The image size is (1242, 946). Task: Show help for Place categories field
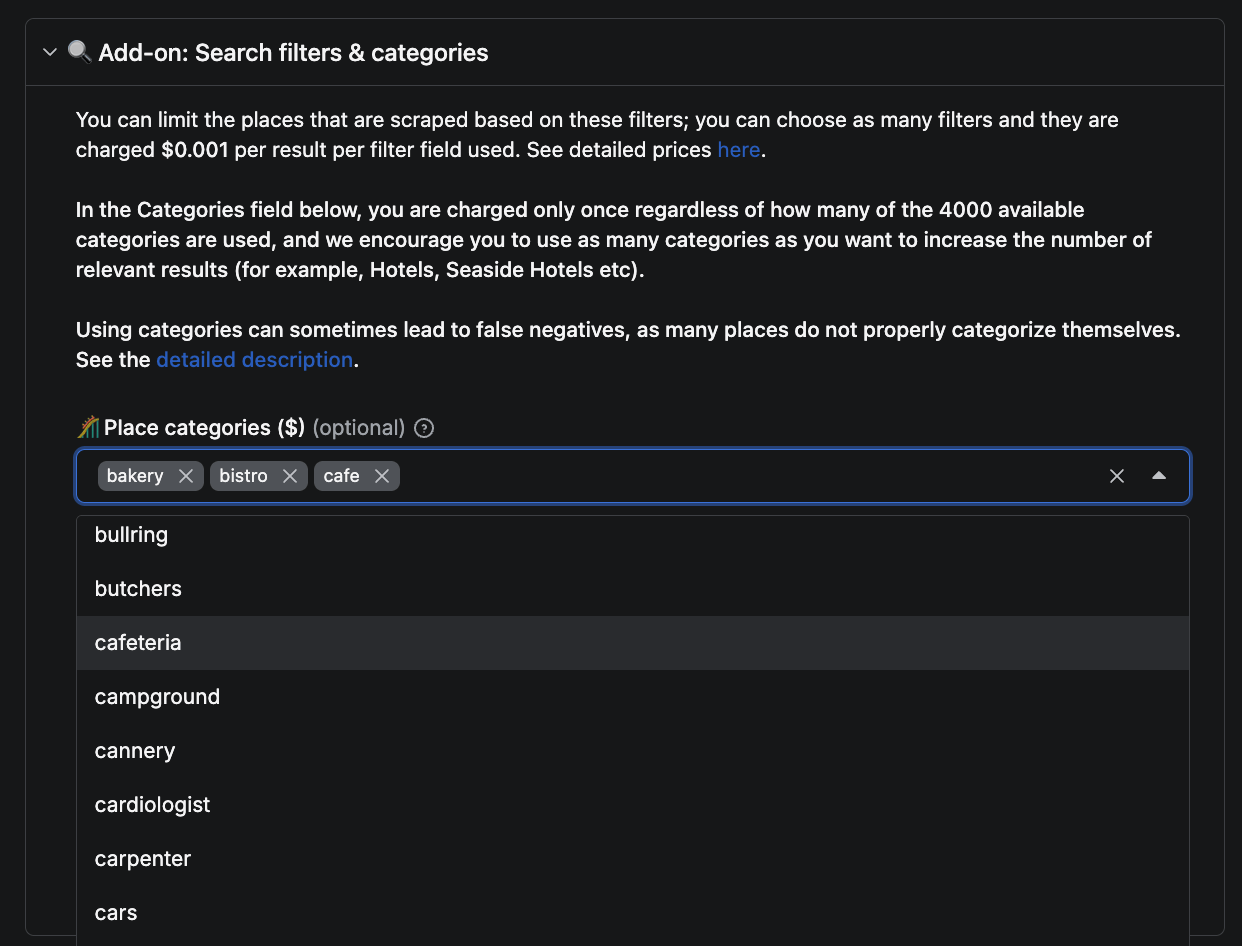pyautogui.click(x=424, y=429)
